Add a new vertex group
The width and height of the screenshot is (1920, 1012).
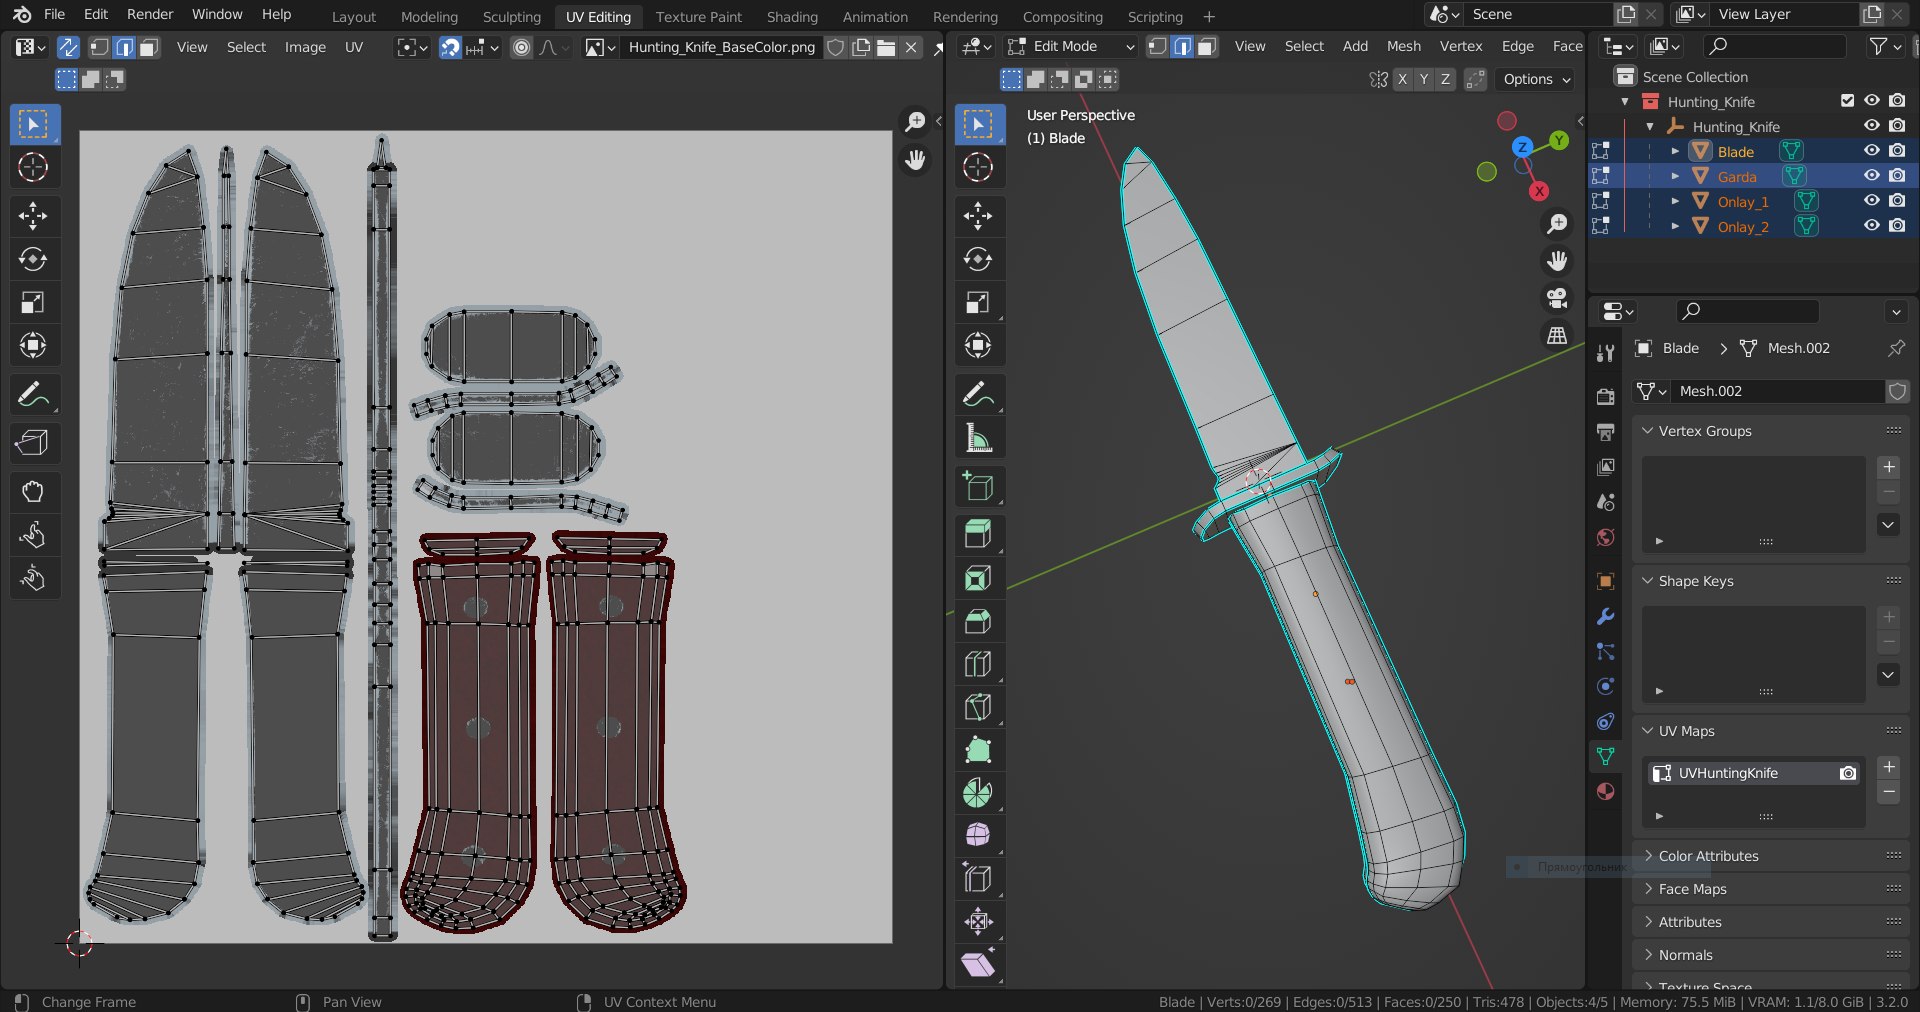tap(1888, 467)
